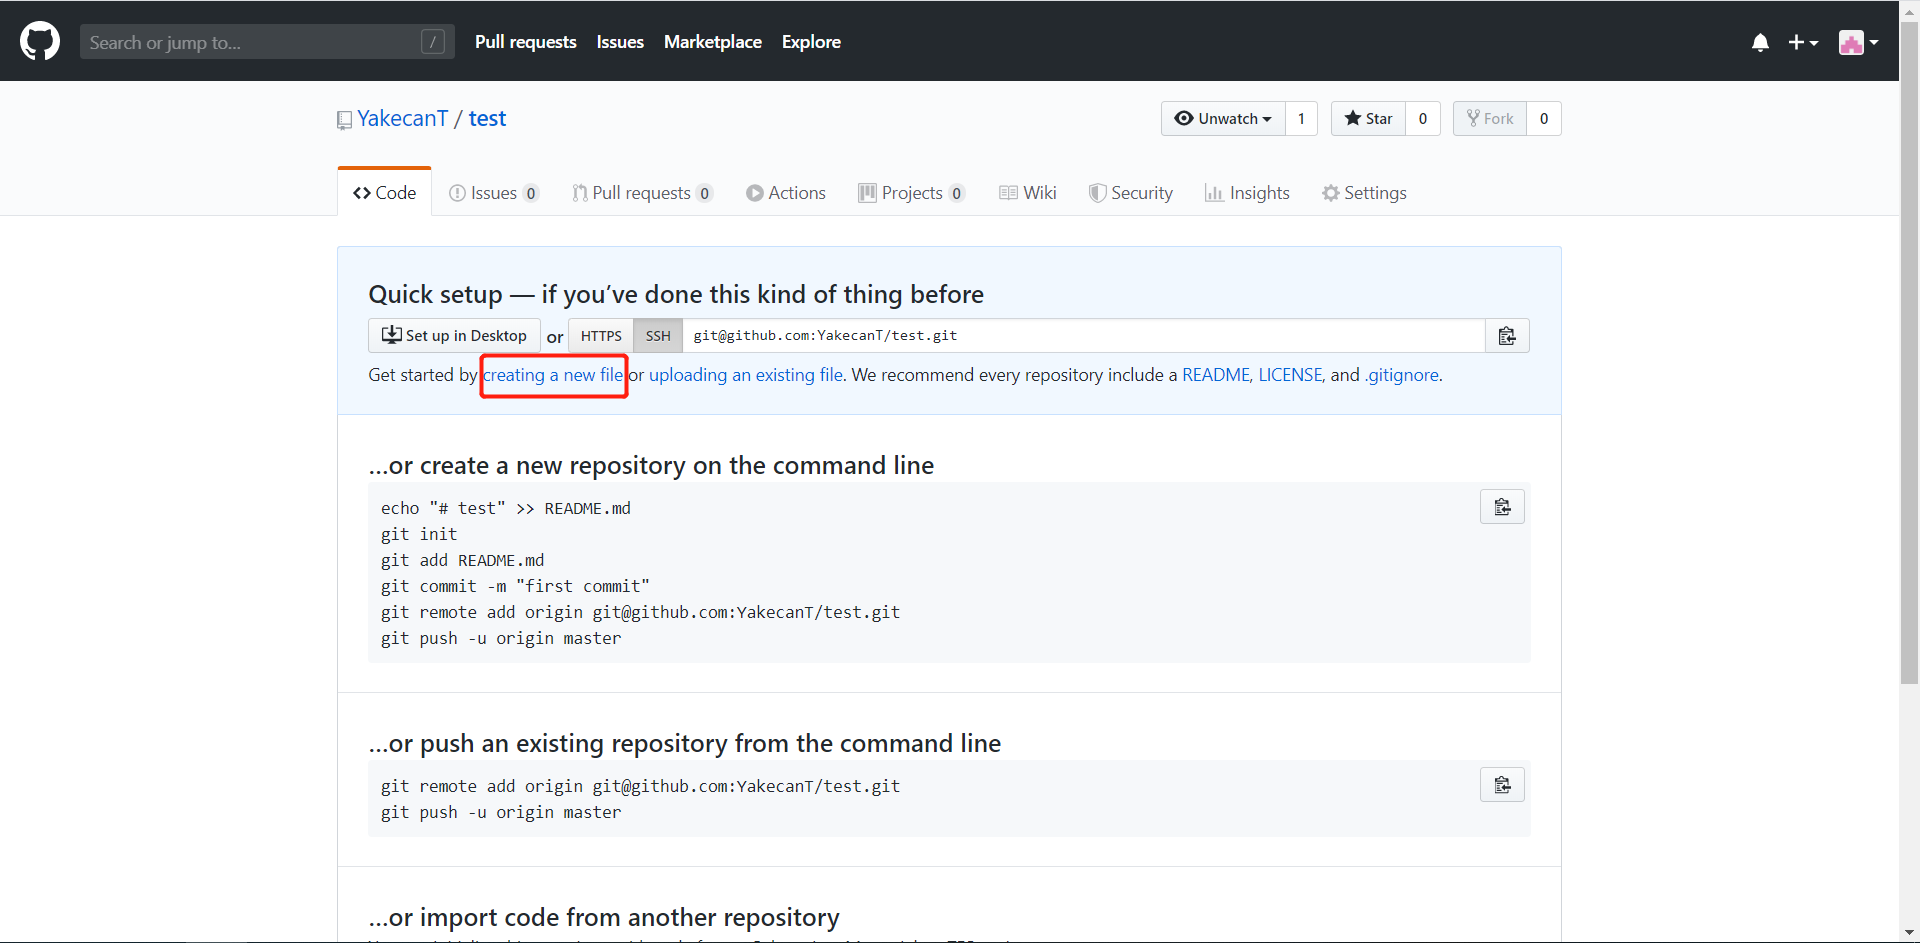Open the .gitignore link
The height and width of the screenshot is (943, 1920).
(1402, 375)
